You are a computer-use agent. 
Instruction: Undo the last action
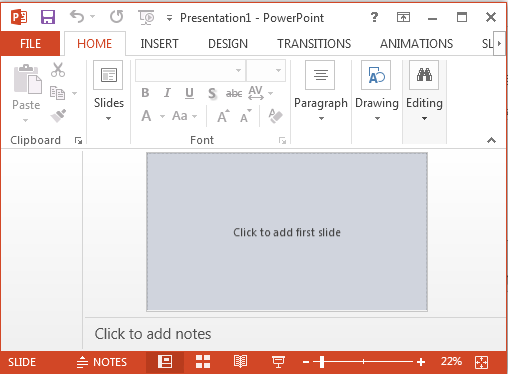pos(77,17)
